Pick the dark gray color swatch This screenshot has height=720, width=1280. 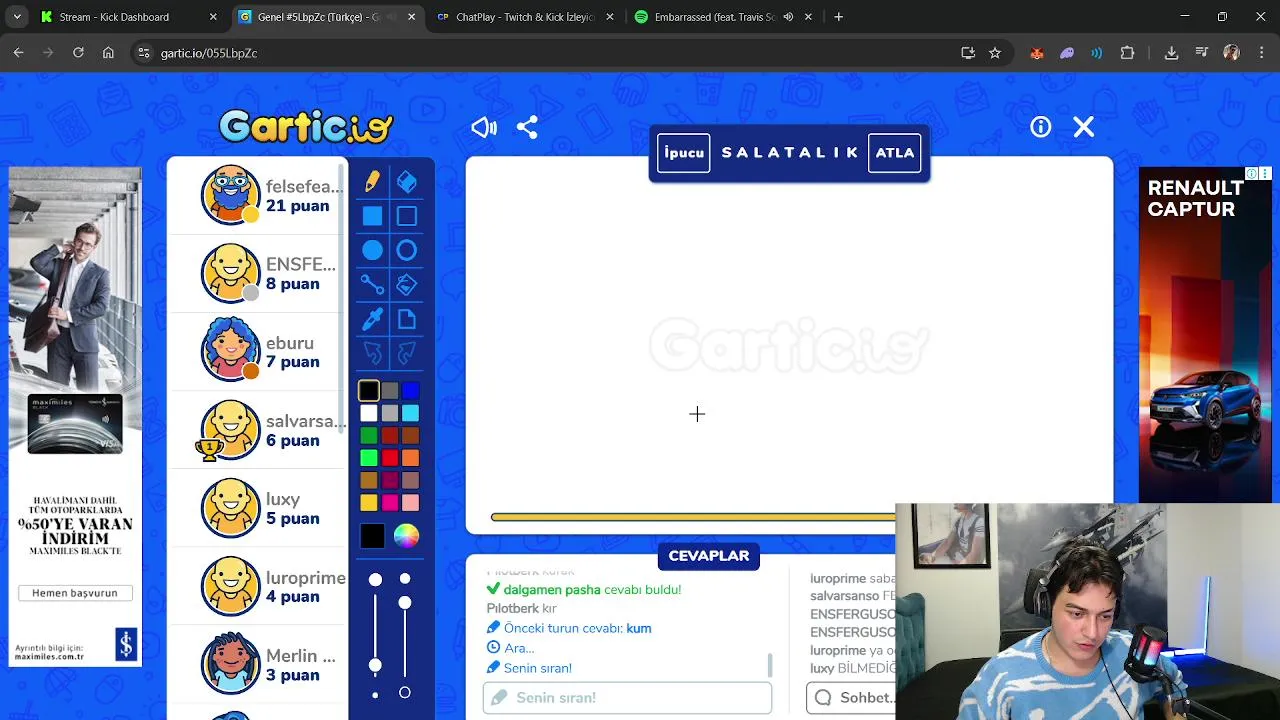pos(390,391)
